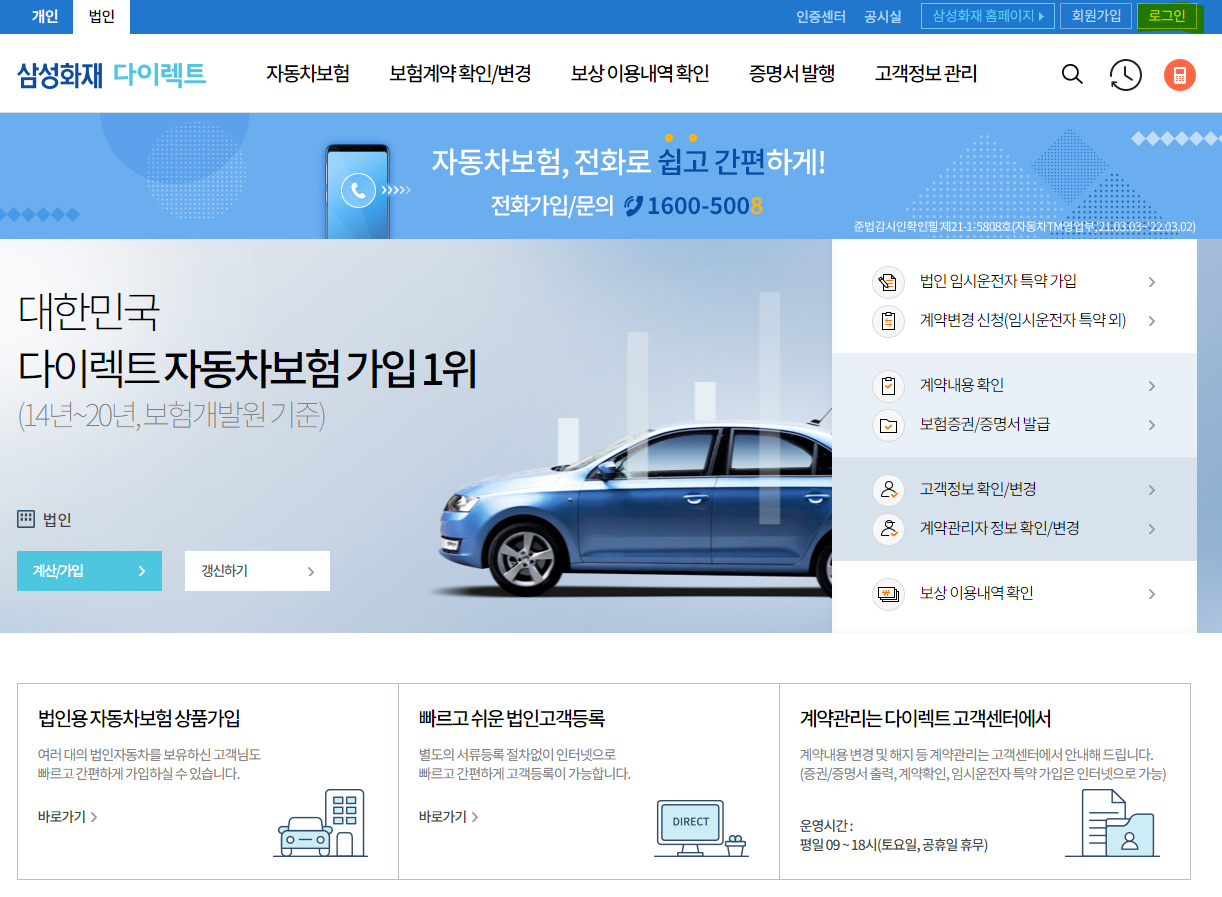Click the 삼성화재 다이렉트 logo

point(111,74)
